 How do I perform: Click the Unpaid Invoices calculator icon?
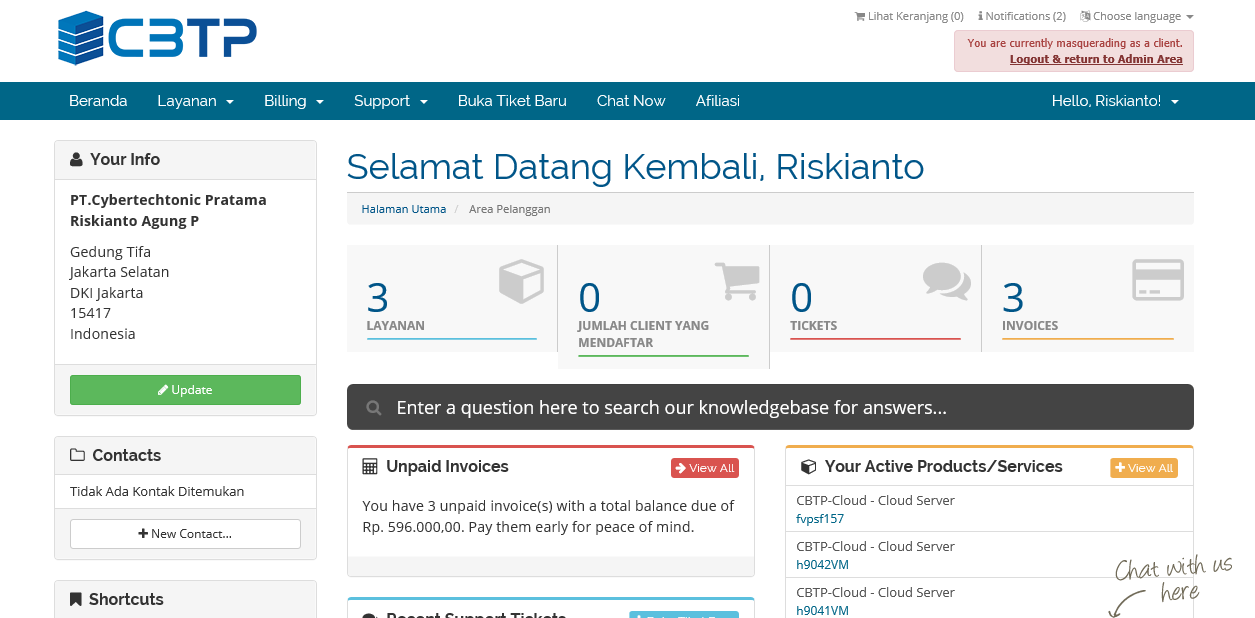tap(372, 466)
